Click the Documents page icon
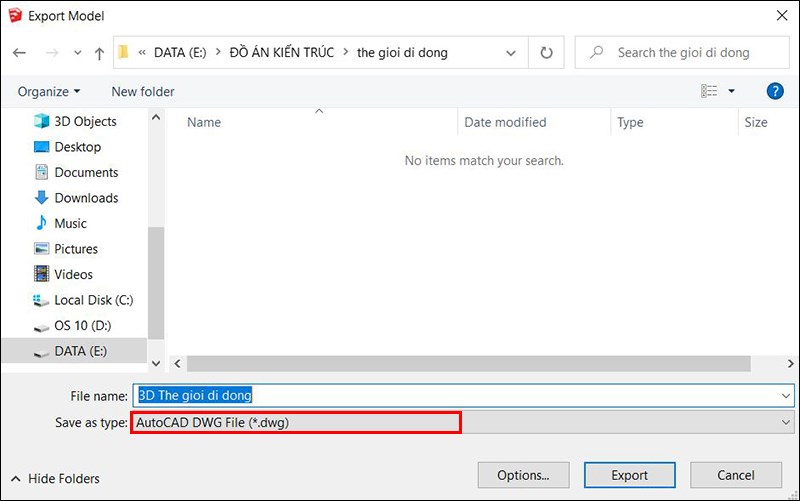The image size is (800, 501). (41, 172)
